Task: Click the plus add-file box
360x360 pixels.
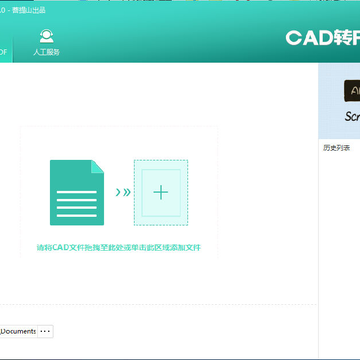Action: click(x=161, y=193)
